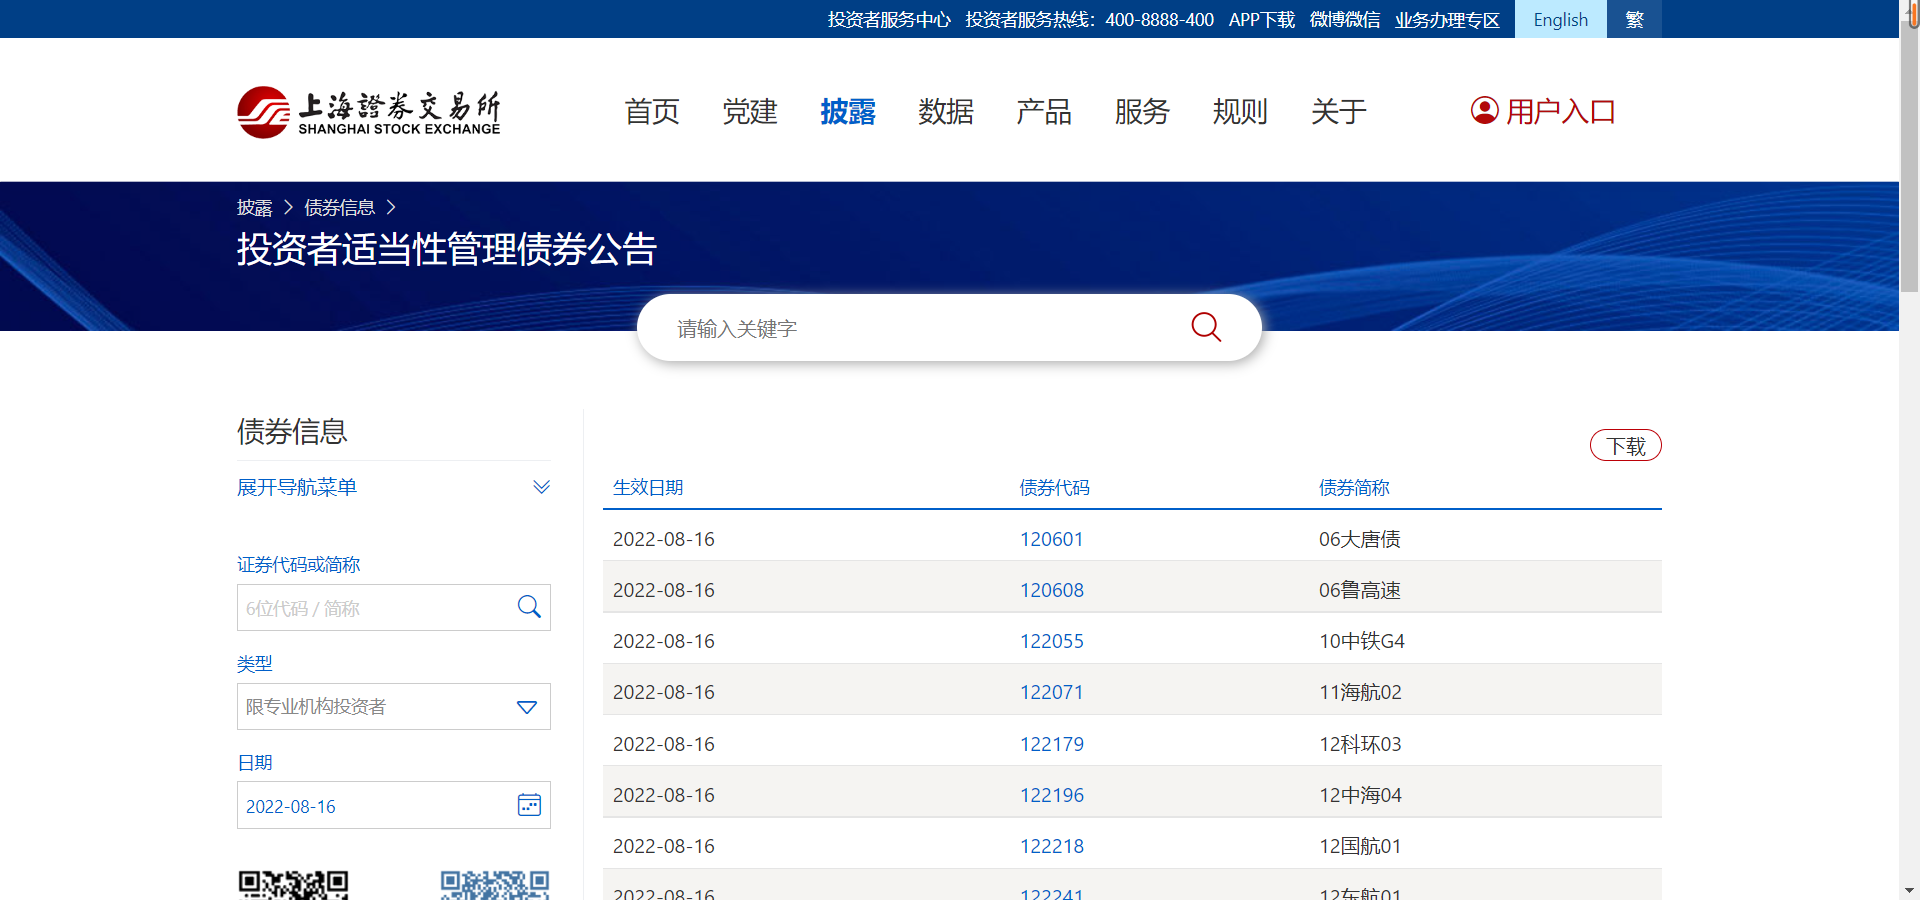Screen dimensions: 1920x900
Task: Expand the navigation menu chevron
Action: point(541,487)
